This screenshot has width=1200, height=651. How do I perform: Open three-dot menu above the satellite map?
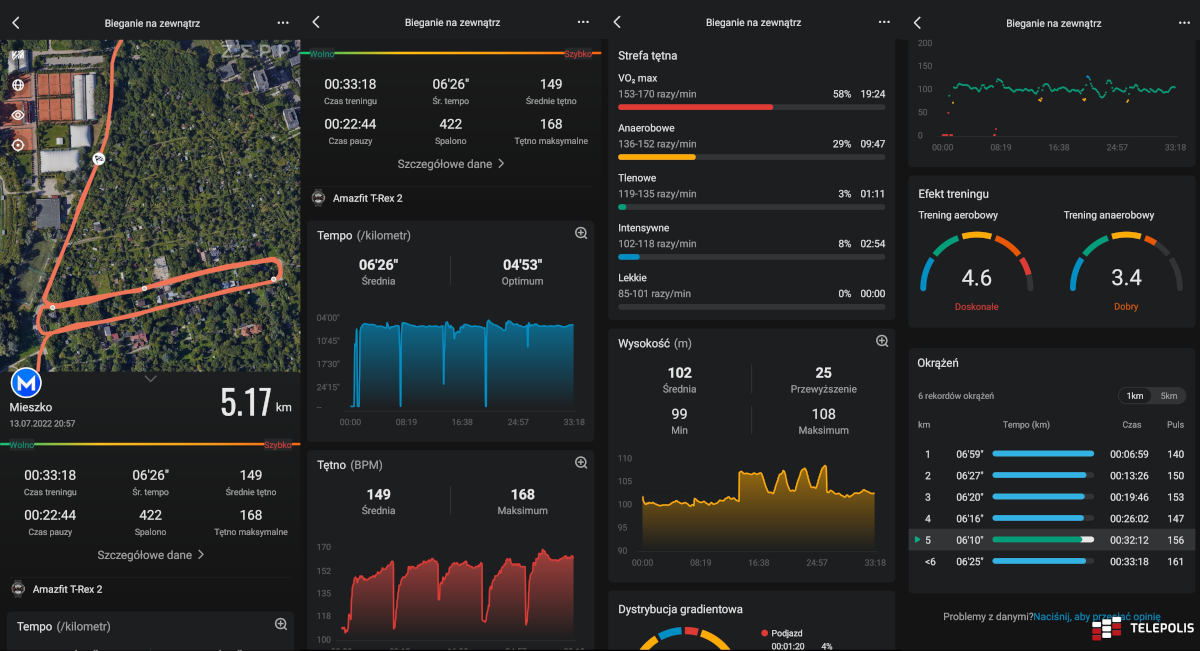283,22
